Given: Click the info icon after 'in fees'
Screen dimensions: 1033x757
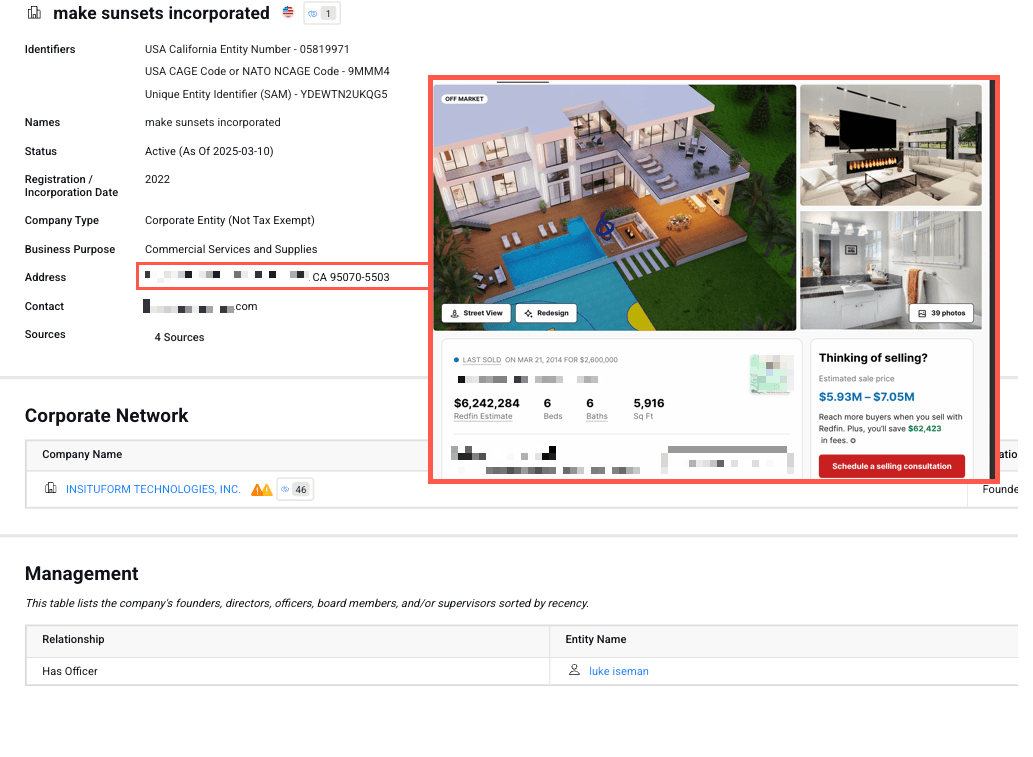Looking at the screenshot, I should click(x=852, y=440).
